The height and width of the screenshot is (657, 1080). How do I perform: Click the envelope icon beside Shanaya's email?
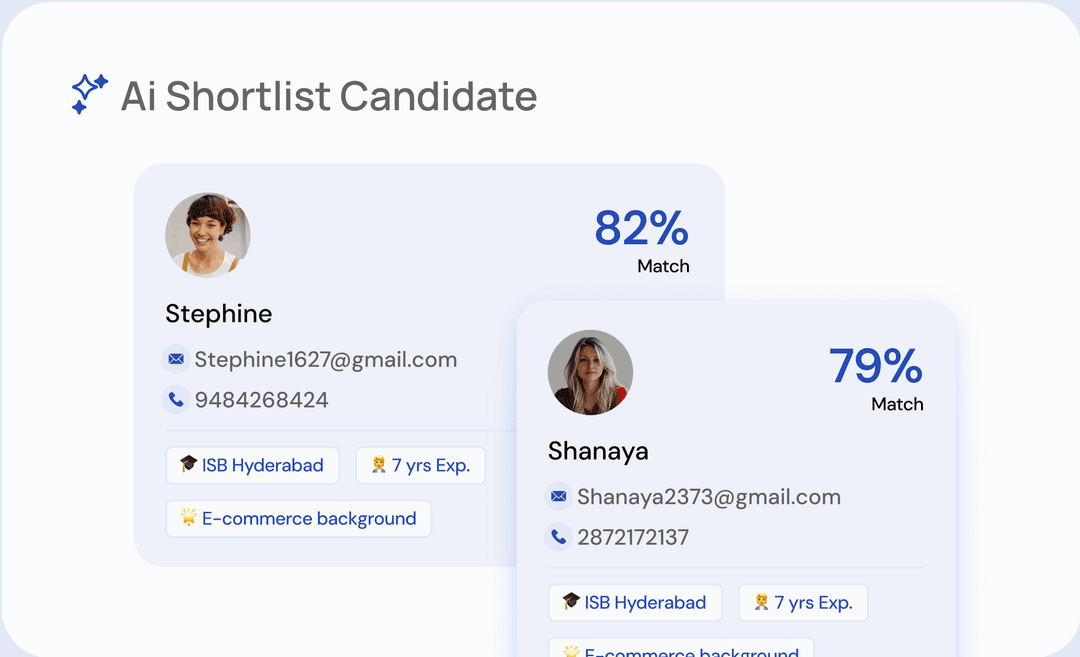[558, 496]
